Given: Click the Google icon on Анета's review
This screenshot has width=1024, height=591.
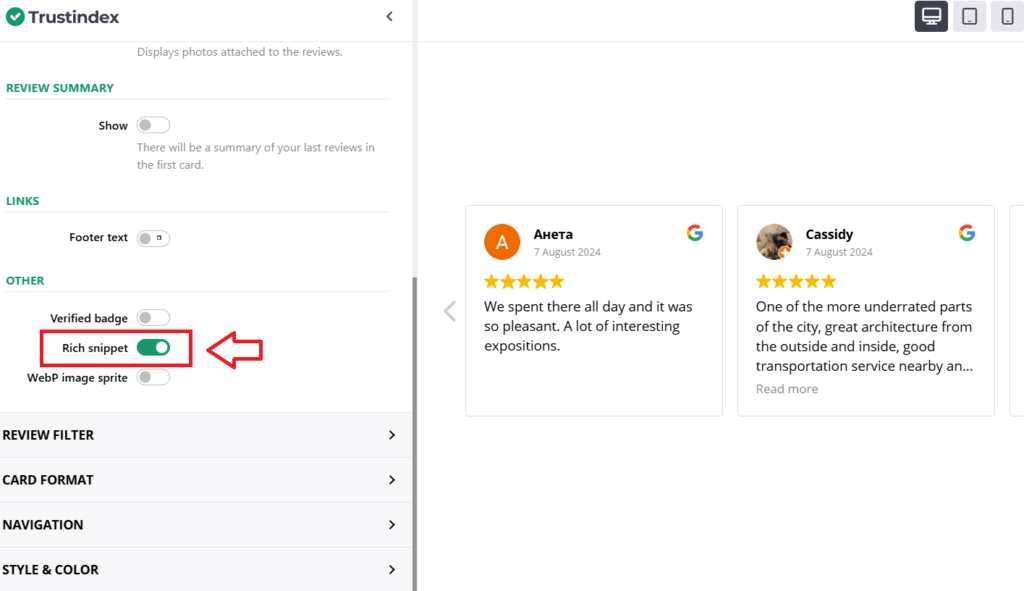Looking at the screenshot, I should point(695,233).
